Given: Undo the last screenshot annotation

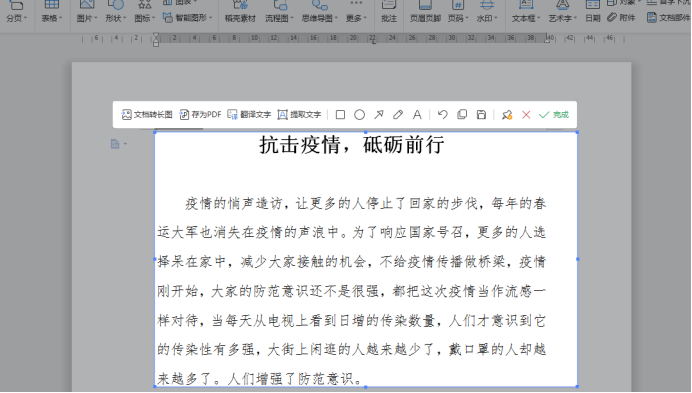Looking at the screenshot, I should click(x=443, y=115).
